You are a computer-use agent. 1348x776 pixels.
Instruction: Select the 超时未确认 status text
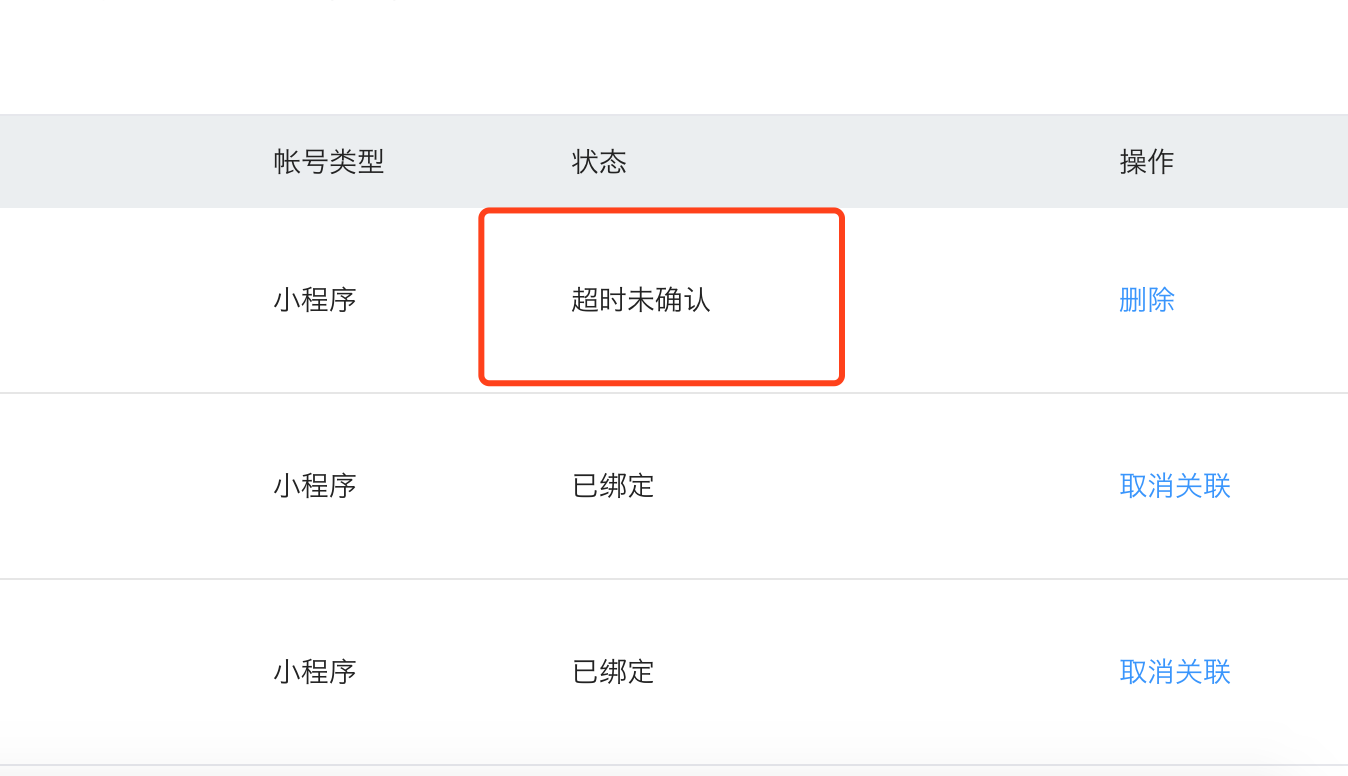pyautogui.click(x=641, y=300)
